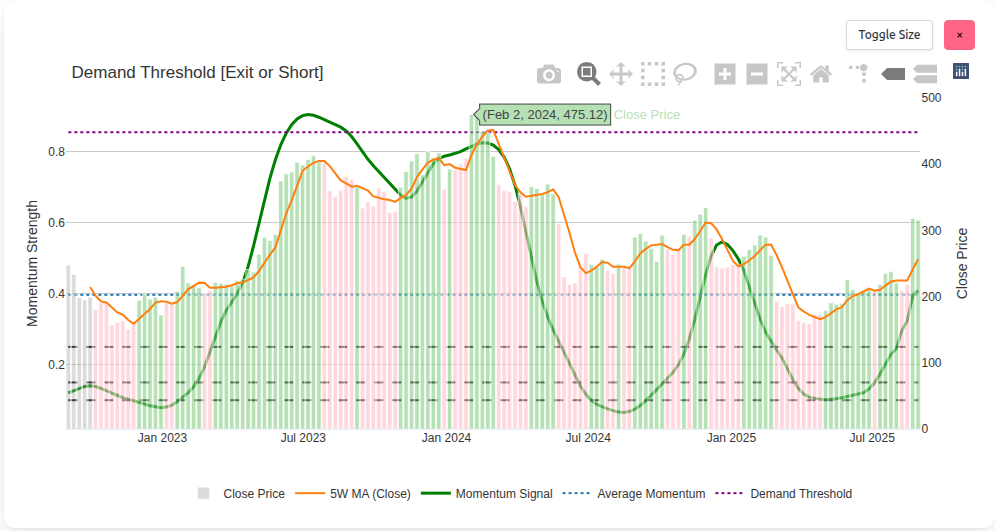Click the orange 5W MA legend line
Screen dimensions: 995x531
tap(310, 493)
